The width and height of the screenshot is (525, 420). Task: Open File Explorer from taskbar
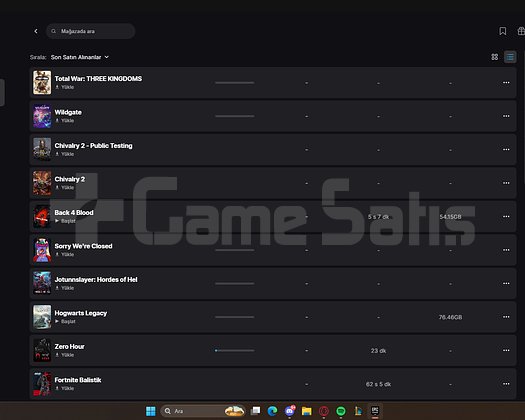point(306,411)
